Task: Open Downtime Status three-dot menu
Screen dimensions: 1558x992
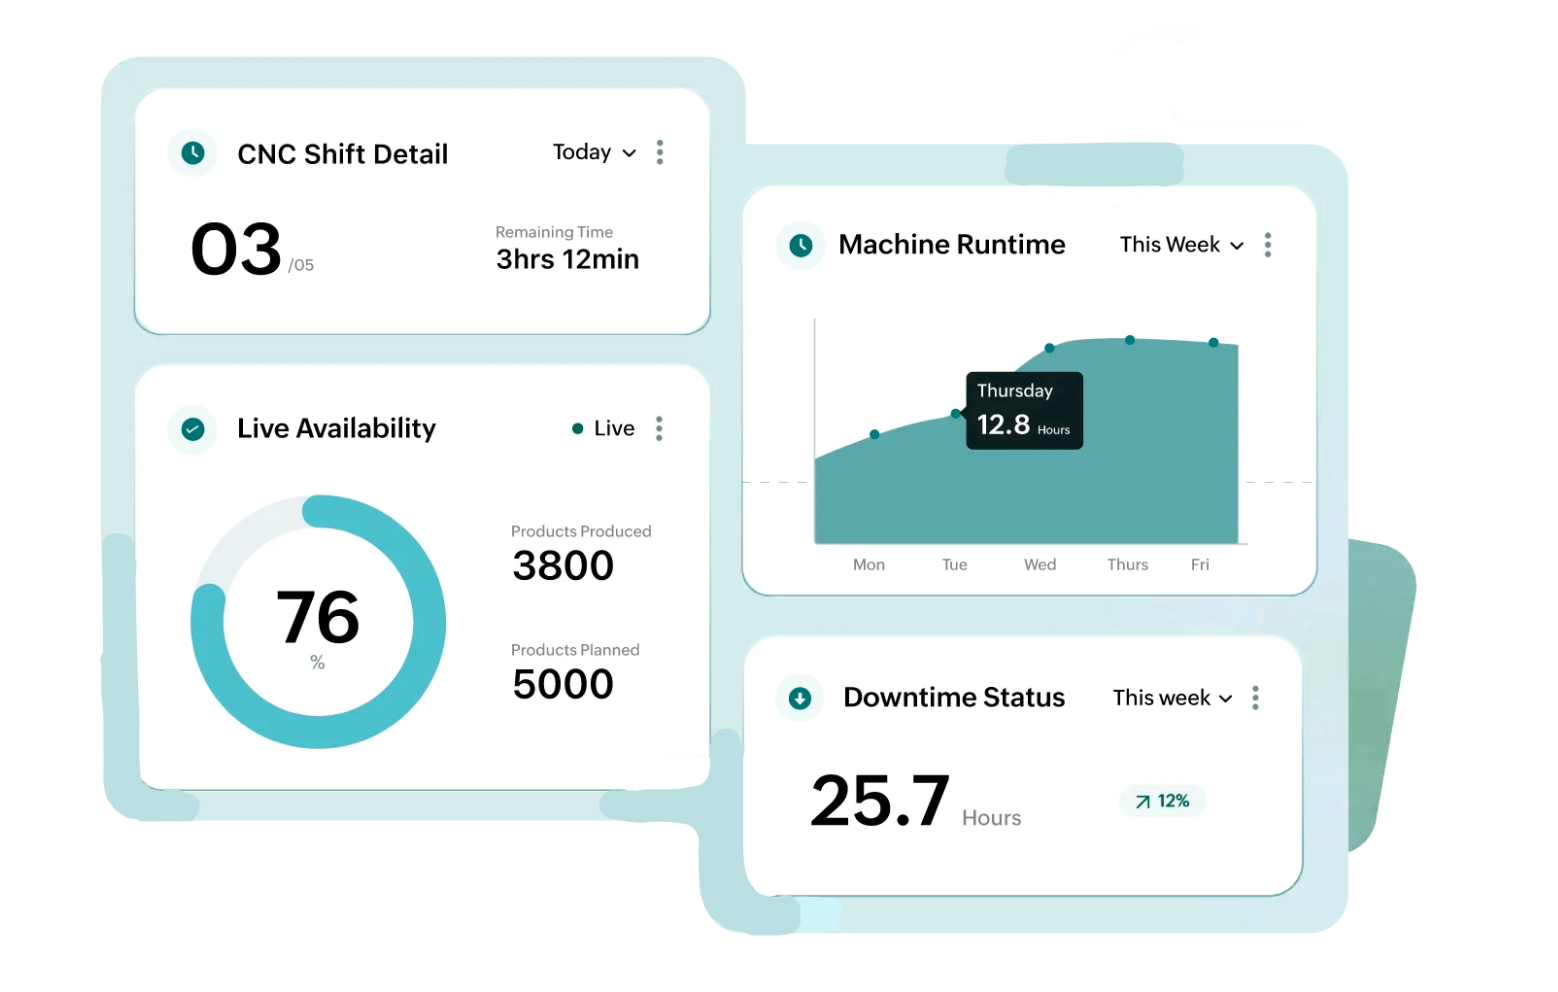Action: coord(1256,698)
